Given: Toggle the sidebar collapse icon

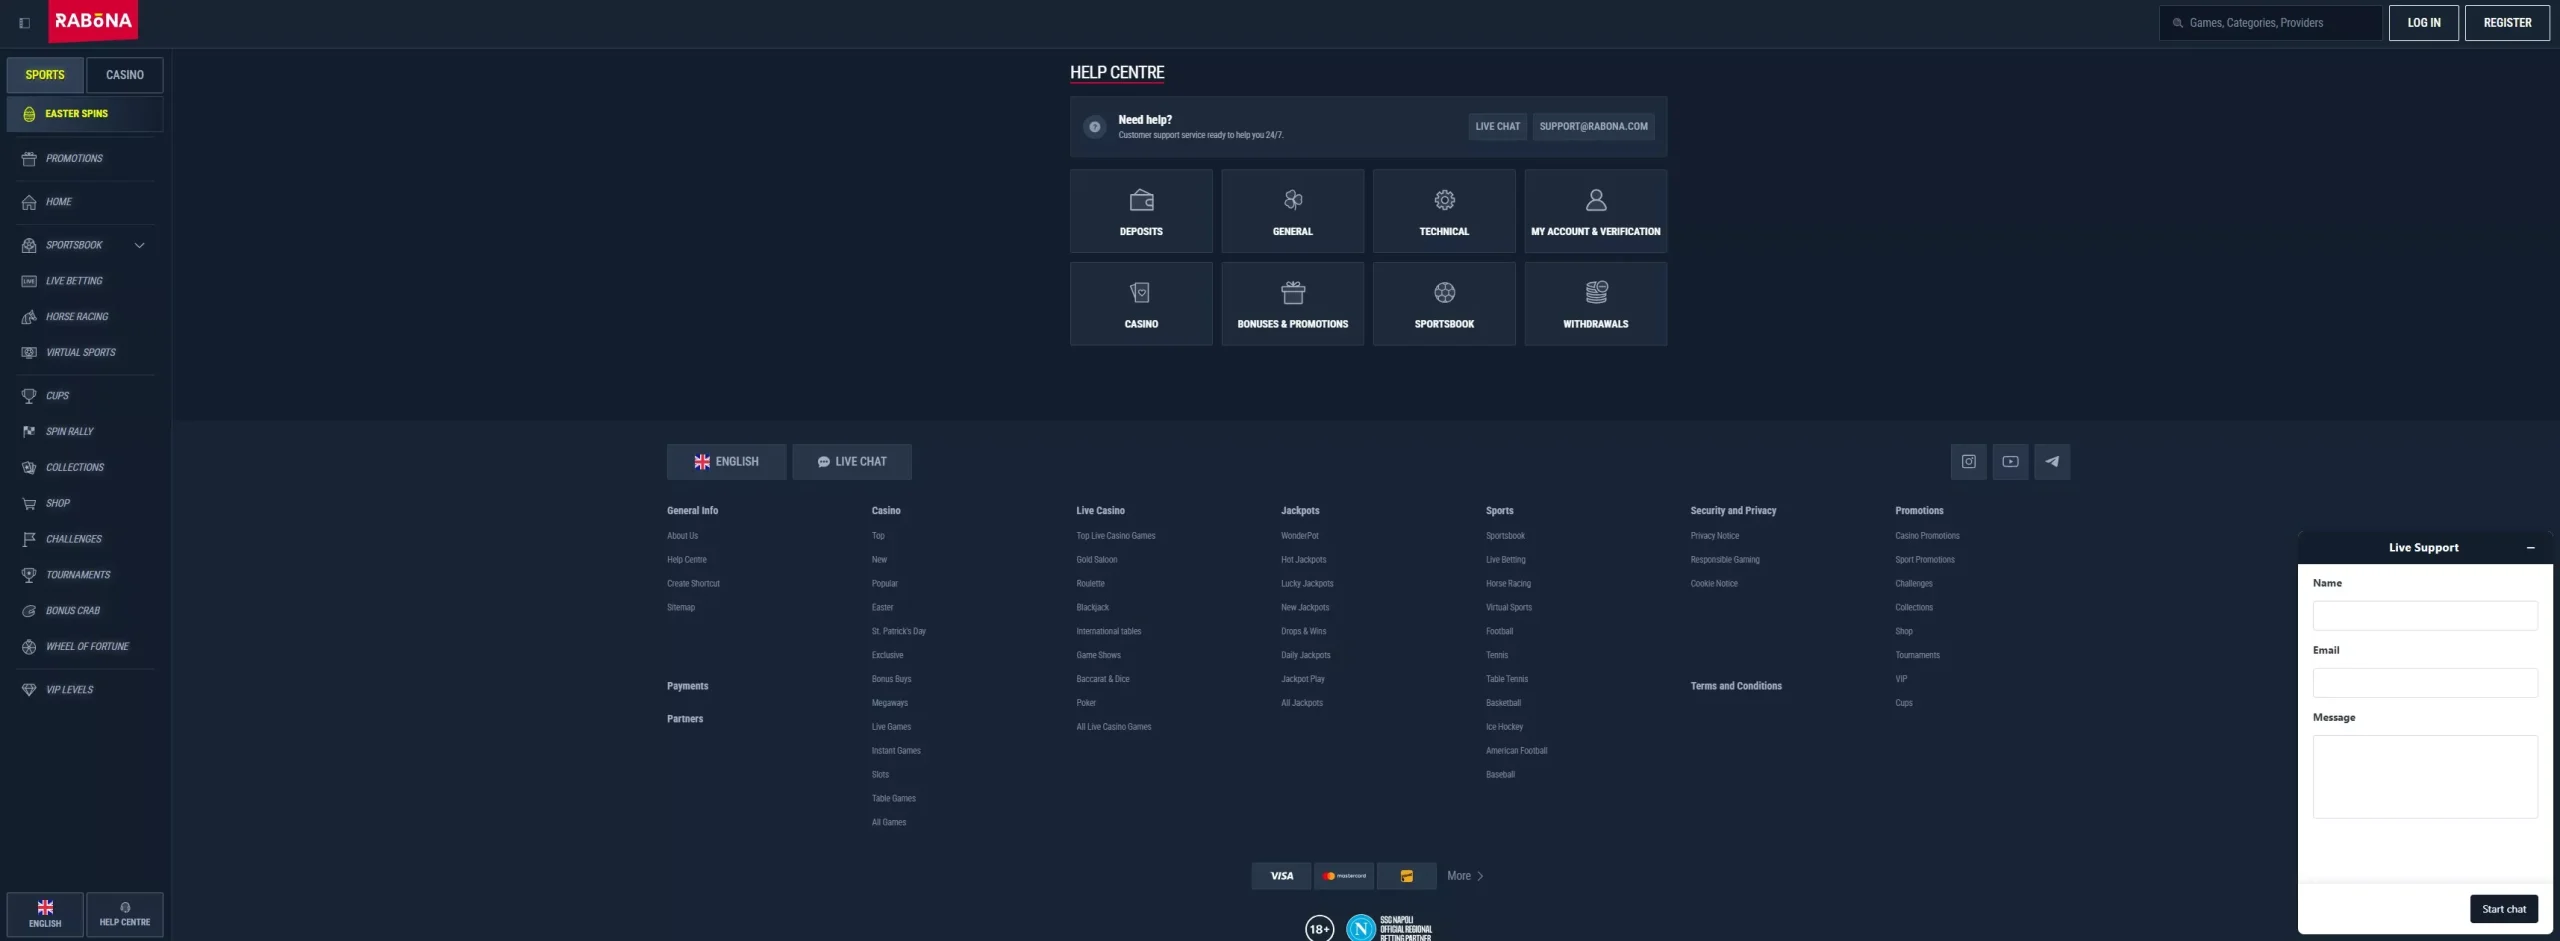Looking at the screenshot, I should pyautogui.click(x=24, y=23).
